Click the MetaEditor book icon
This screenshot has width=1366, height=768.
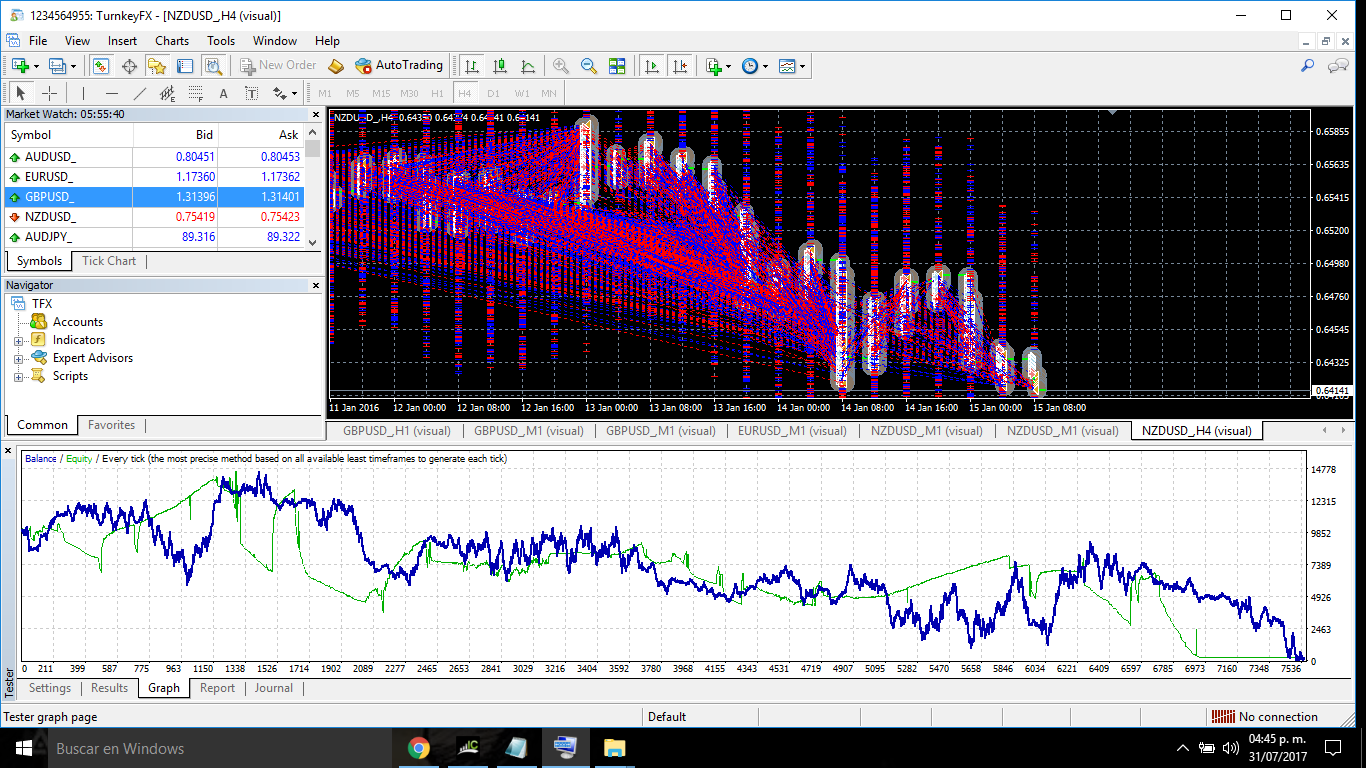pos(336,66)
